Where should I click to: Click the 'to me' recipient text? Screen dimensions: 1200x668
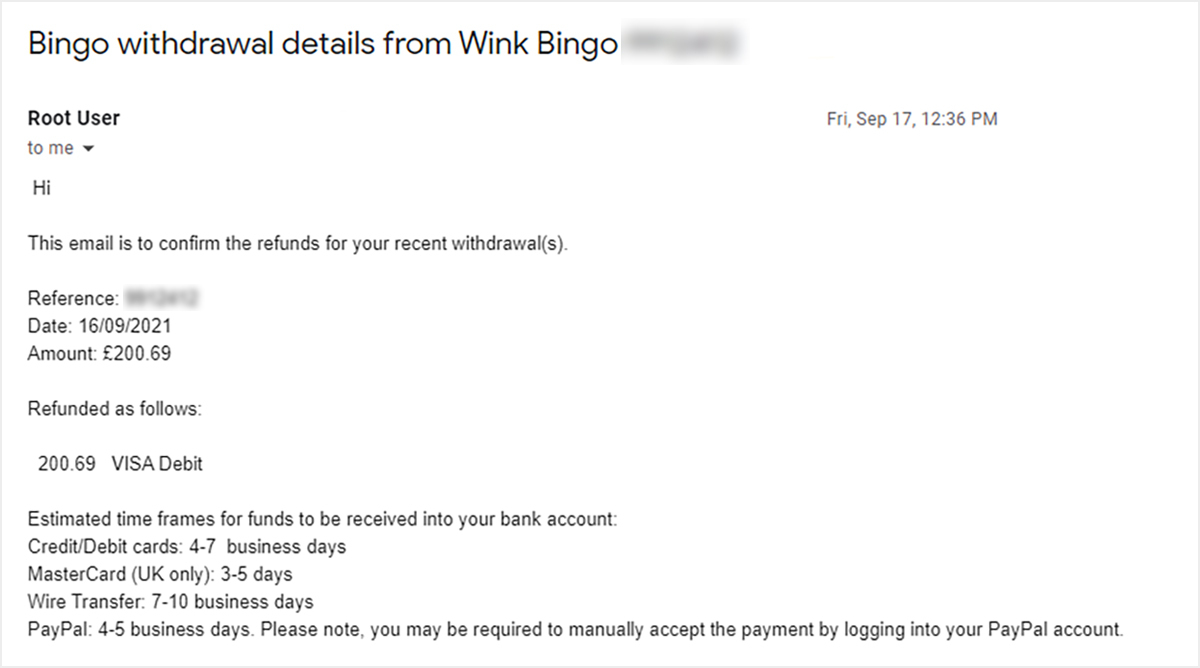point(50,148)
